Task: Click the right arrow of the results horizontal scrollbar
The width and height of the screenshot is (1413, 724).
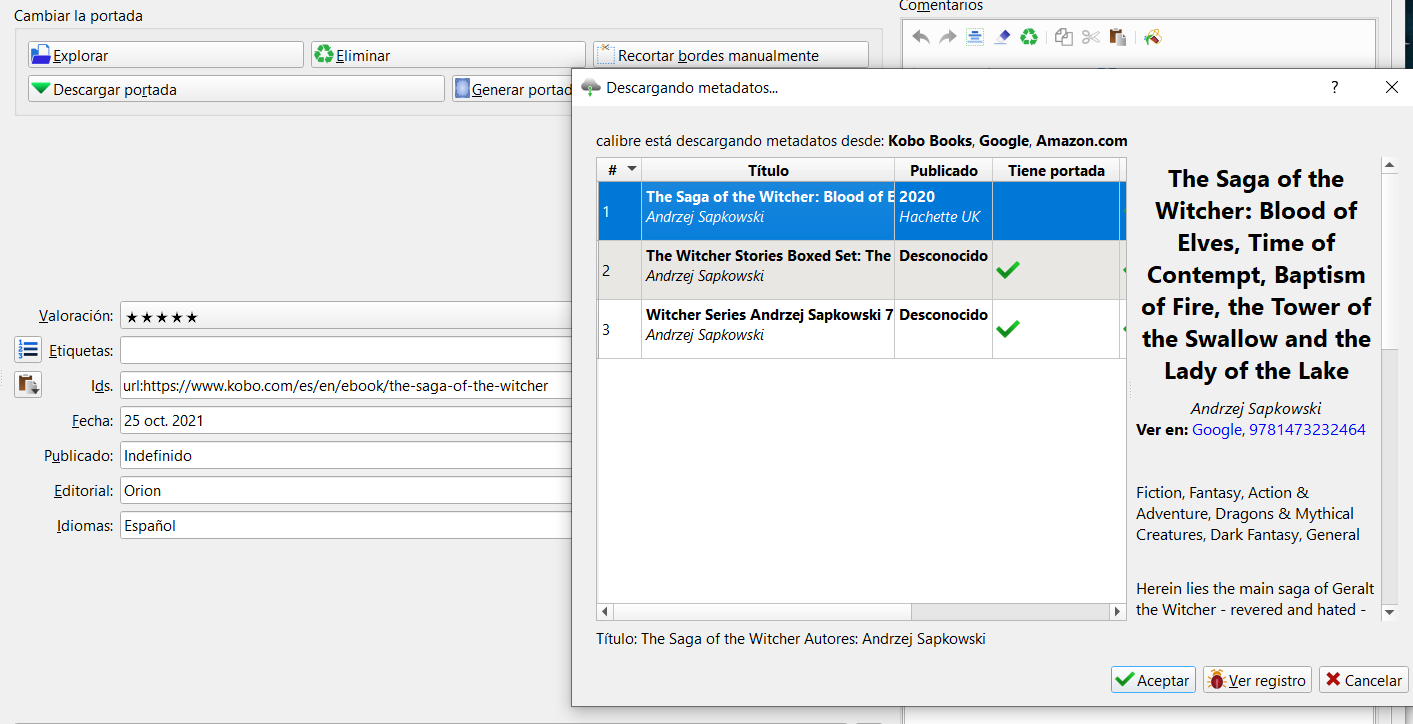Action: [x=1118, y=611]
